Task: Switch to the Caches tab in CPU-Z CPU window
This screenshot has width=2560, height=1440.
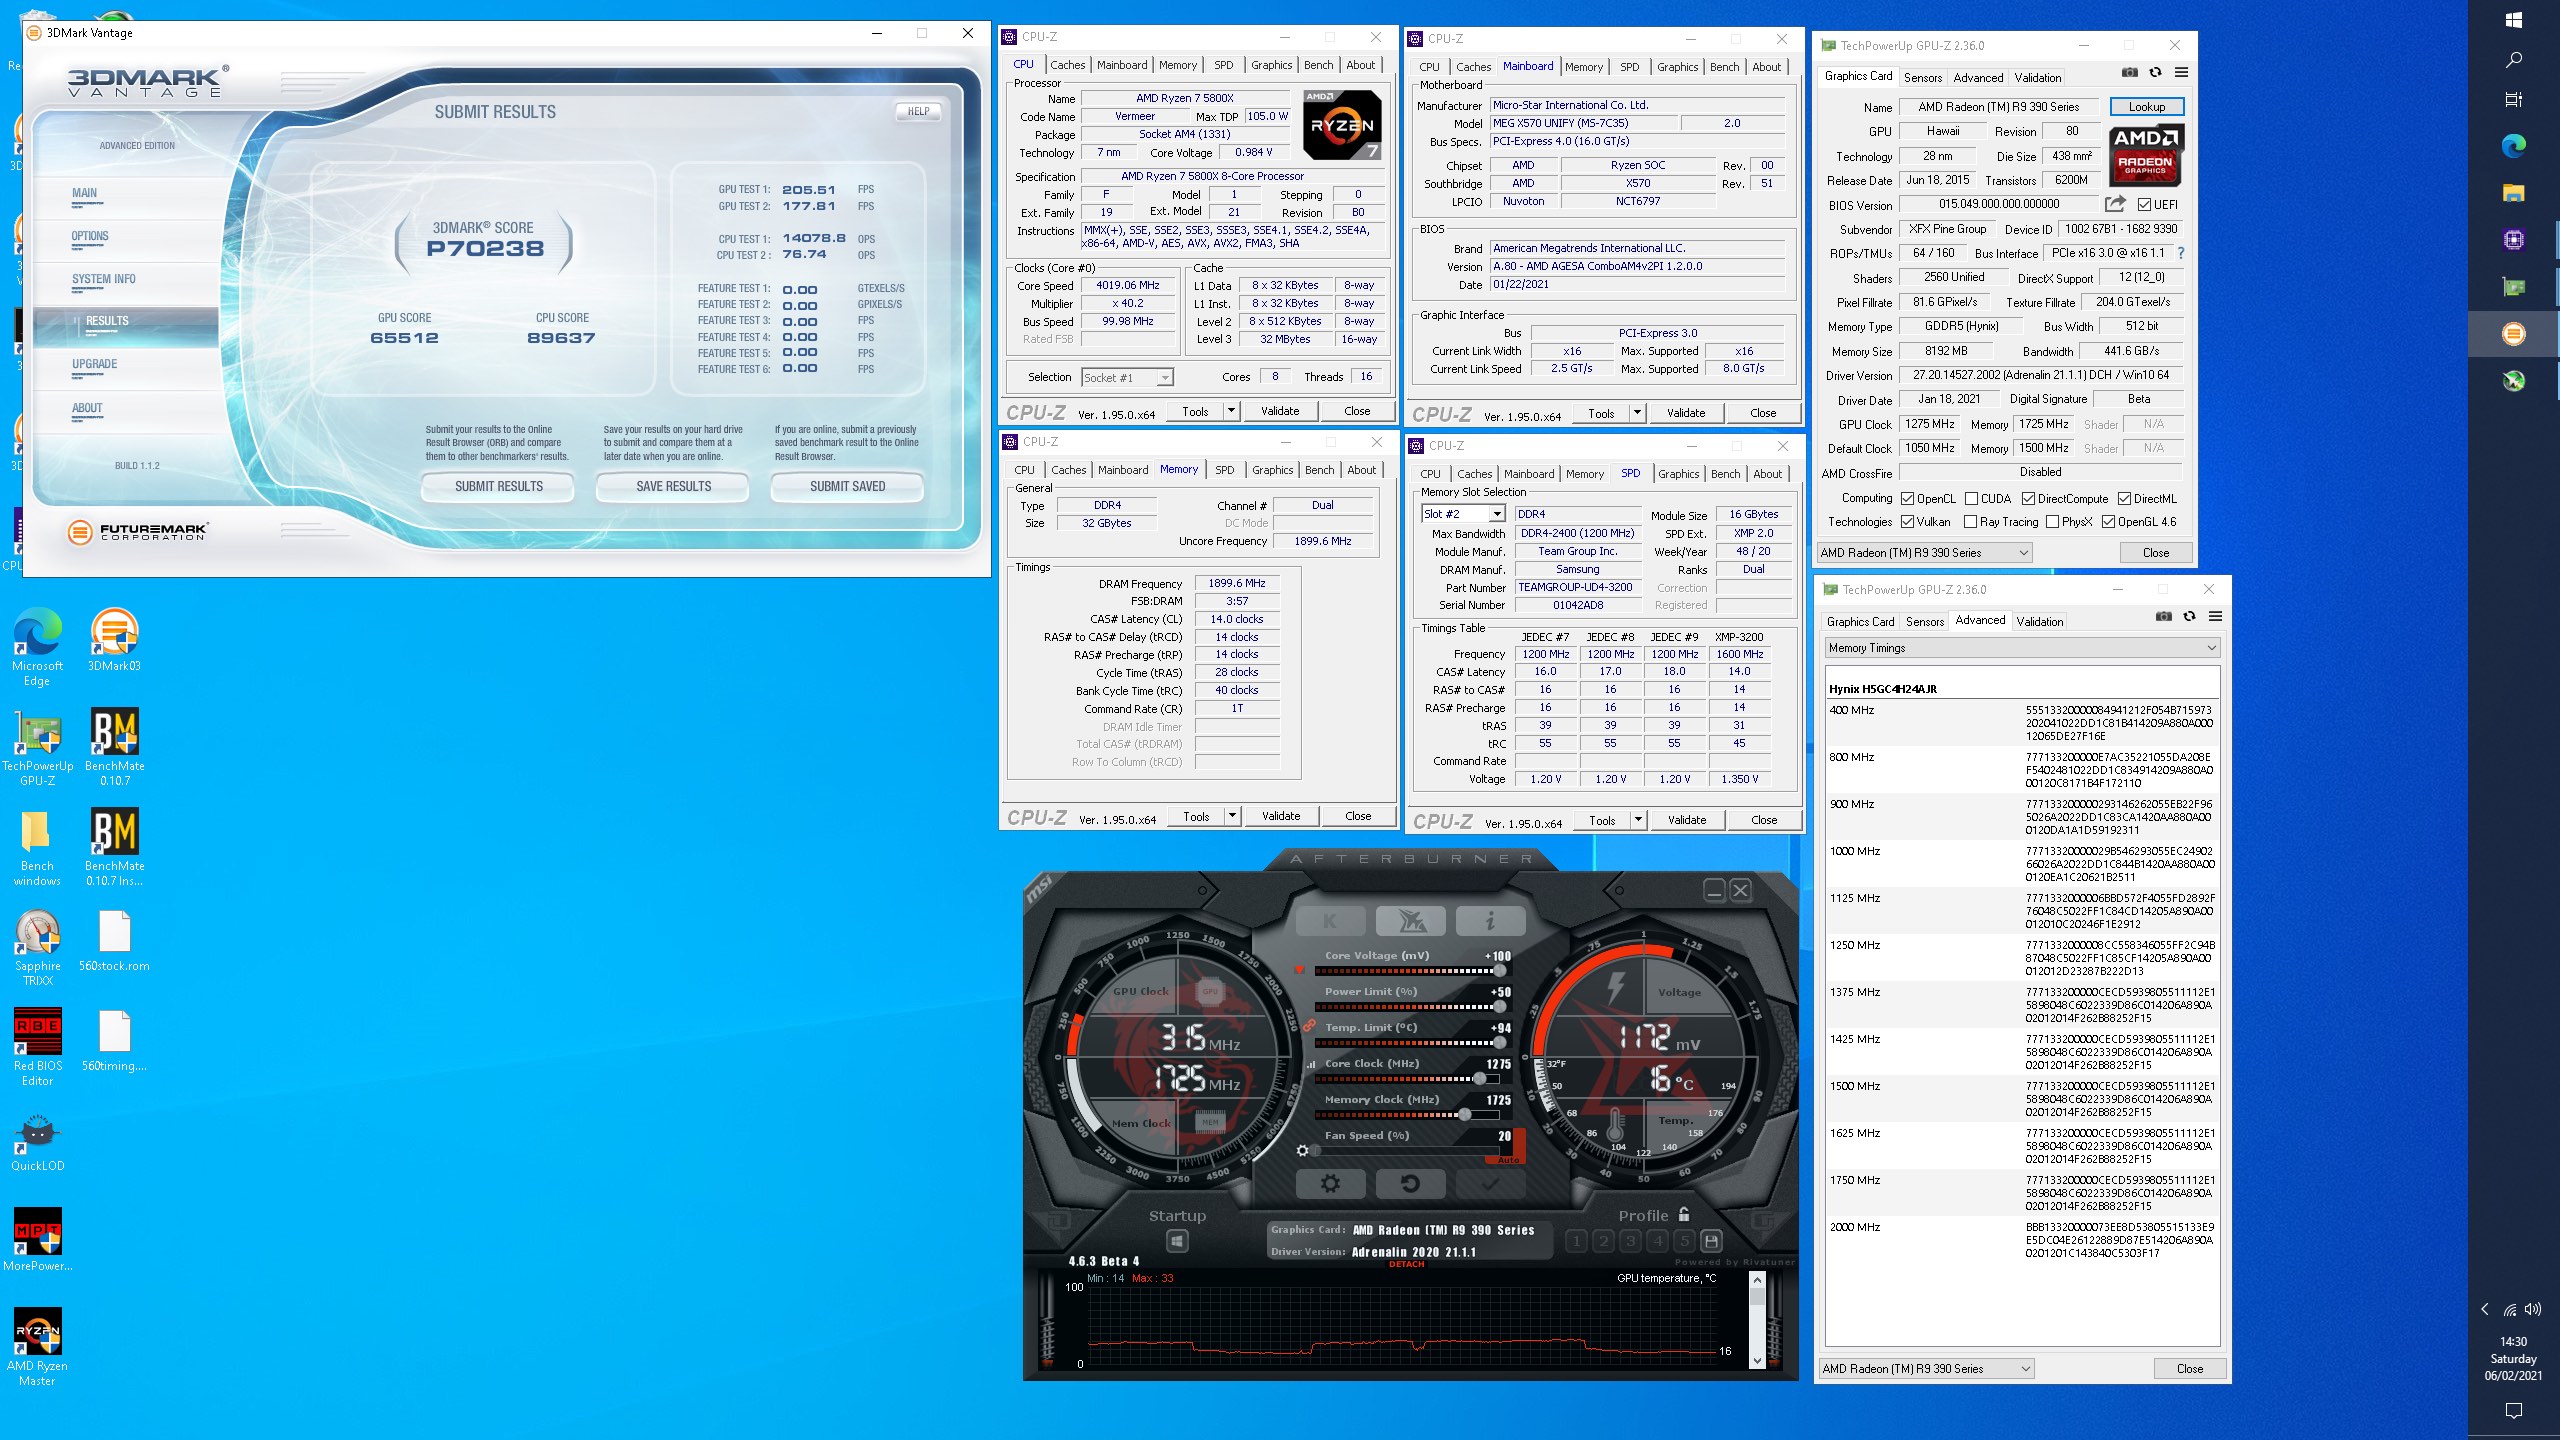Action: coord(1067,65)
